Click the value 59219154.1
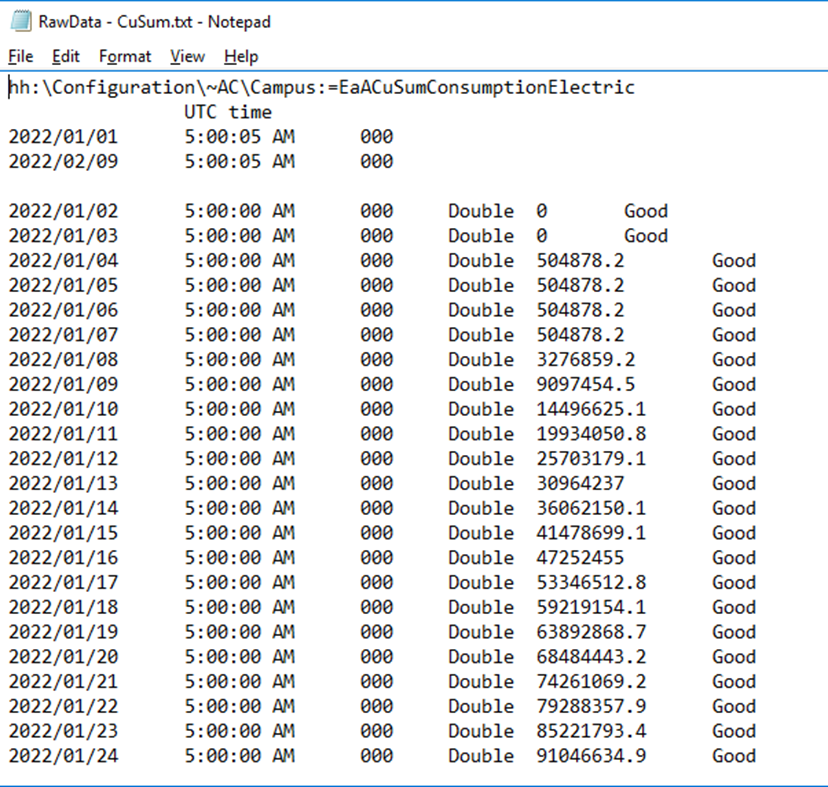This screenshot has height=787, width=828. pyautogui.click(x=591, y=608)
